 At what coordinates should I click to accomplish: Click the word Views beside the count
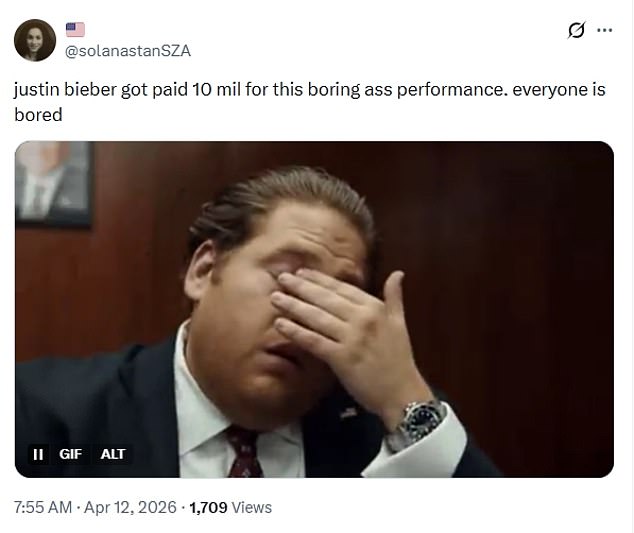point(252,508)
